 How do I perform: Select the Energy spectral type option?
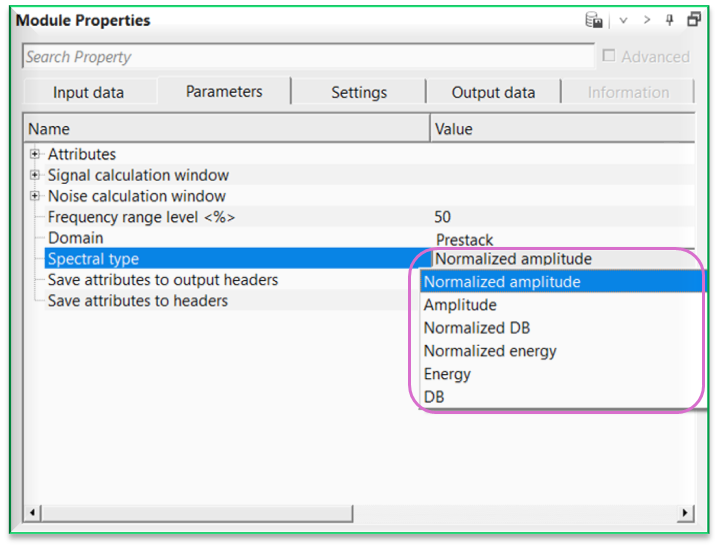click(x=447, y=374)
